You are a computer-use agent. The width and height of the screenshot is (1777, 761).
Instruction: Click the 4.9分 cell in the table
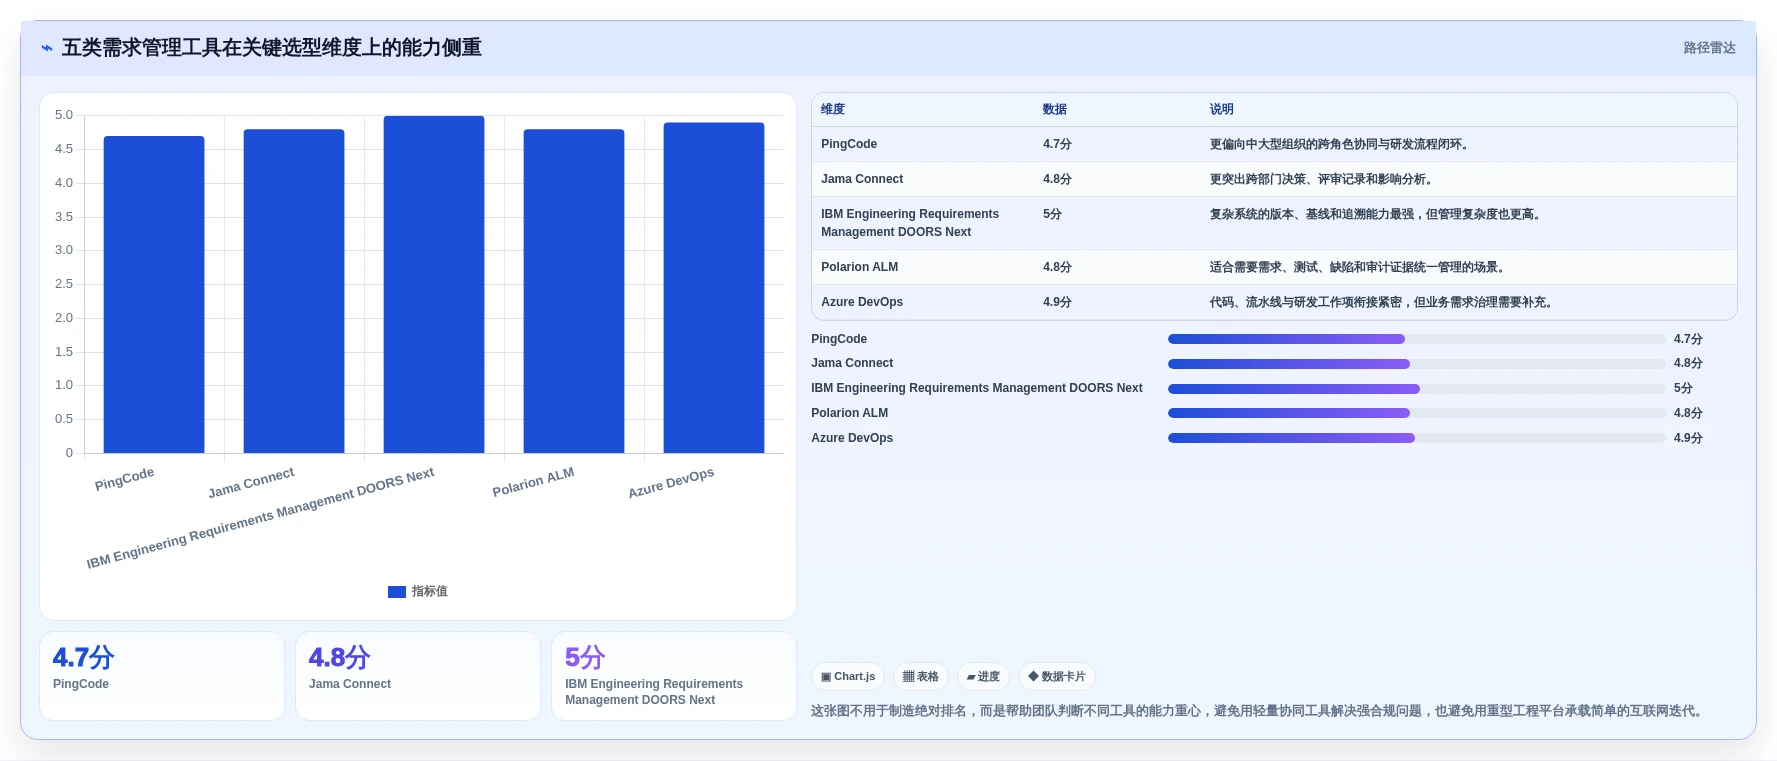pos(1057,302)
